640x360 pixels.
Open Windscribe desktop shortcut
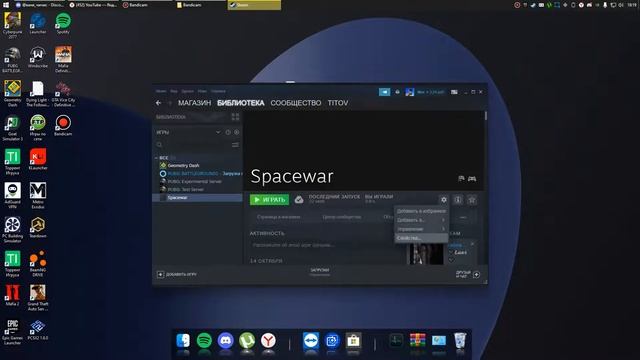click(x=38, y=57)
